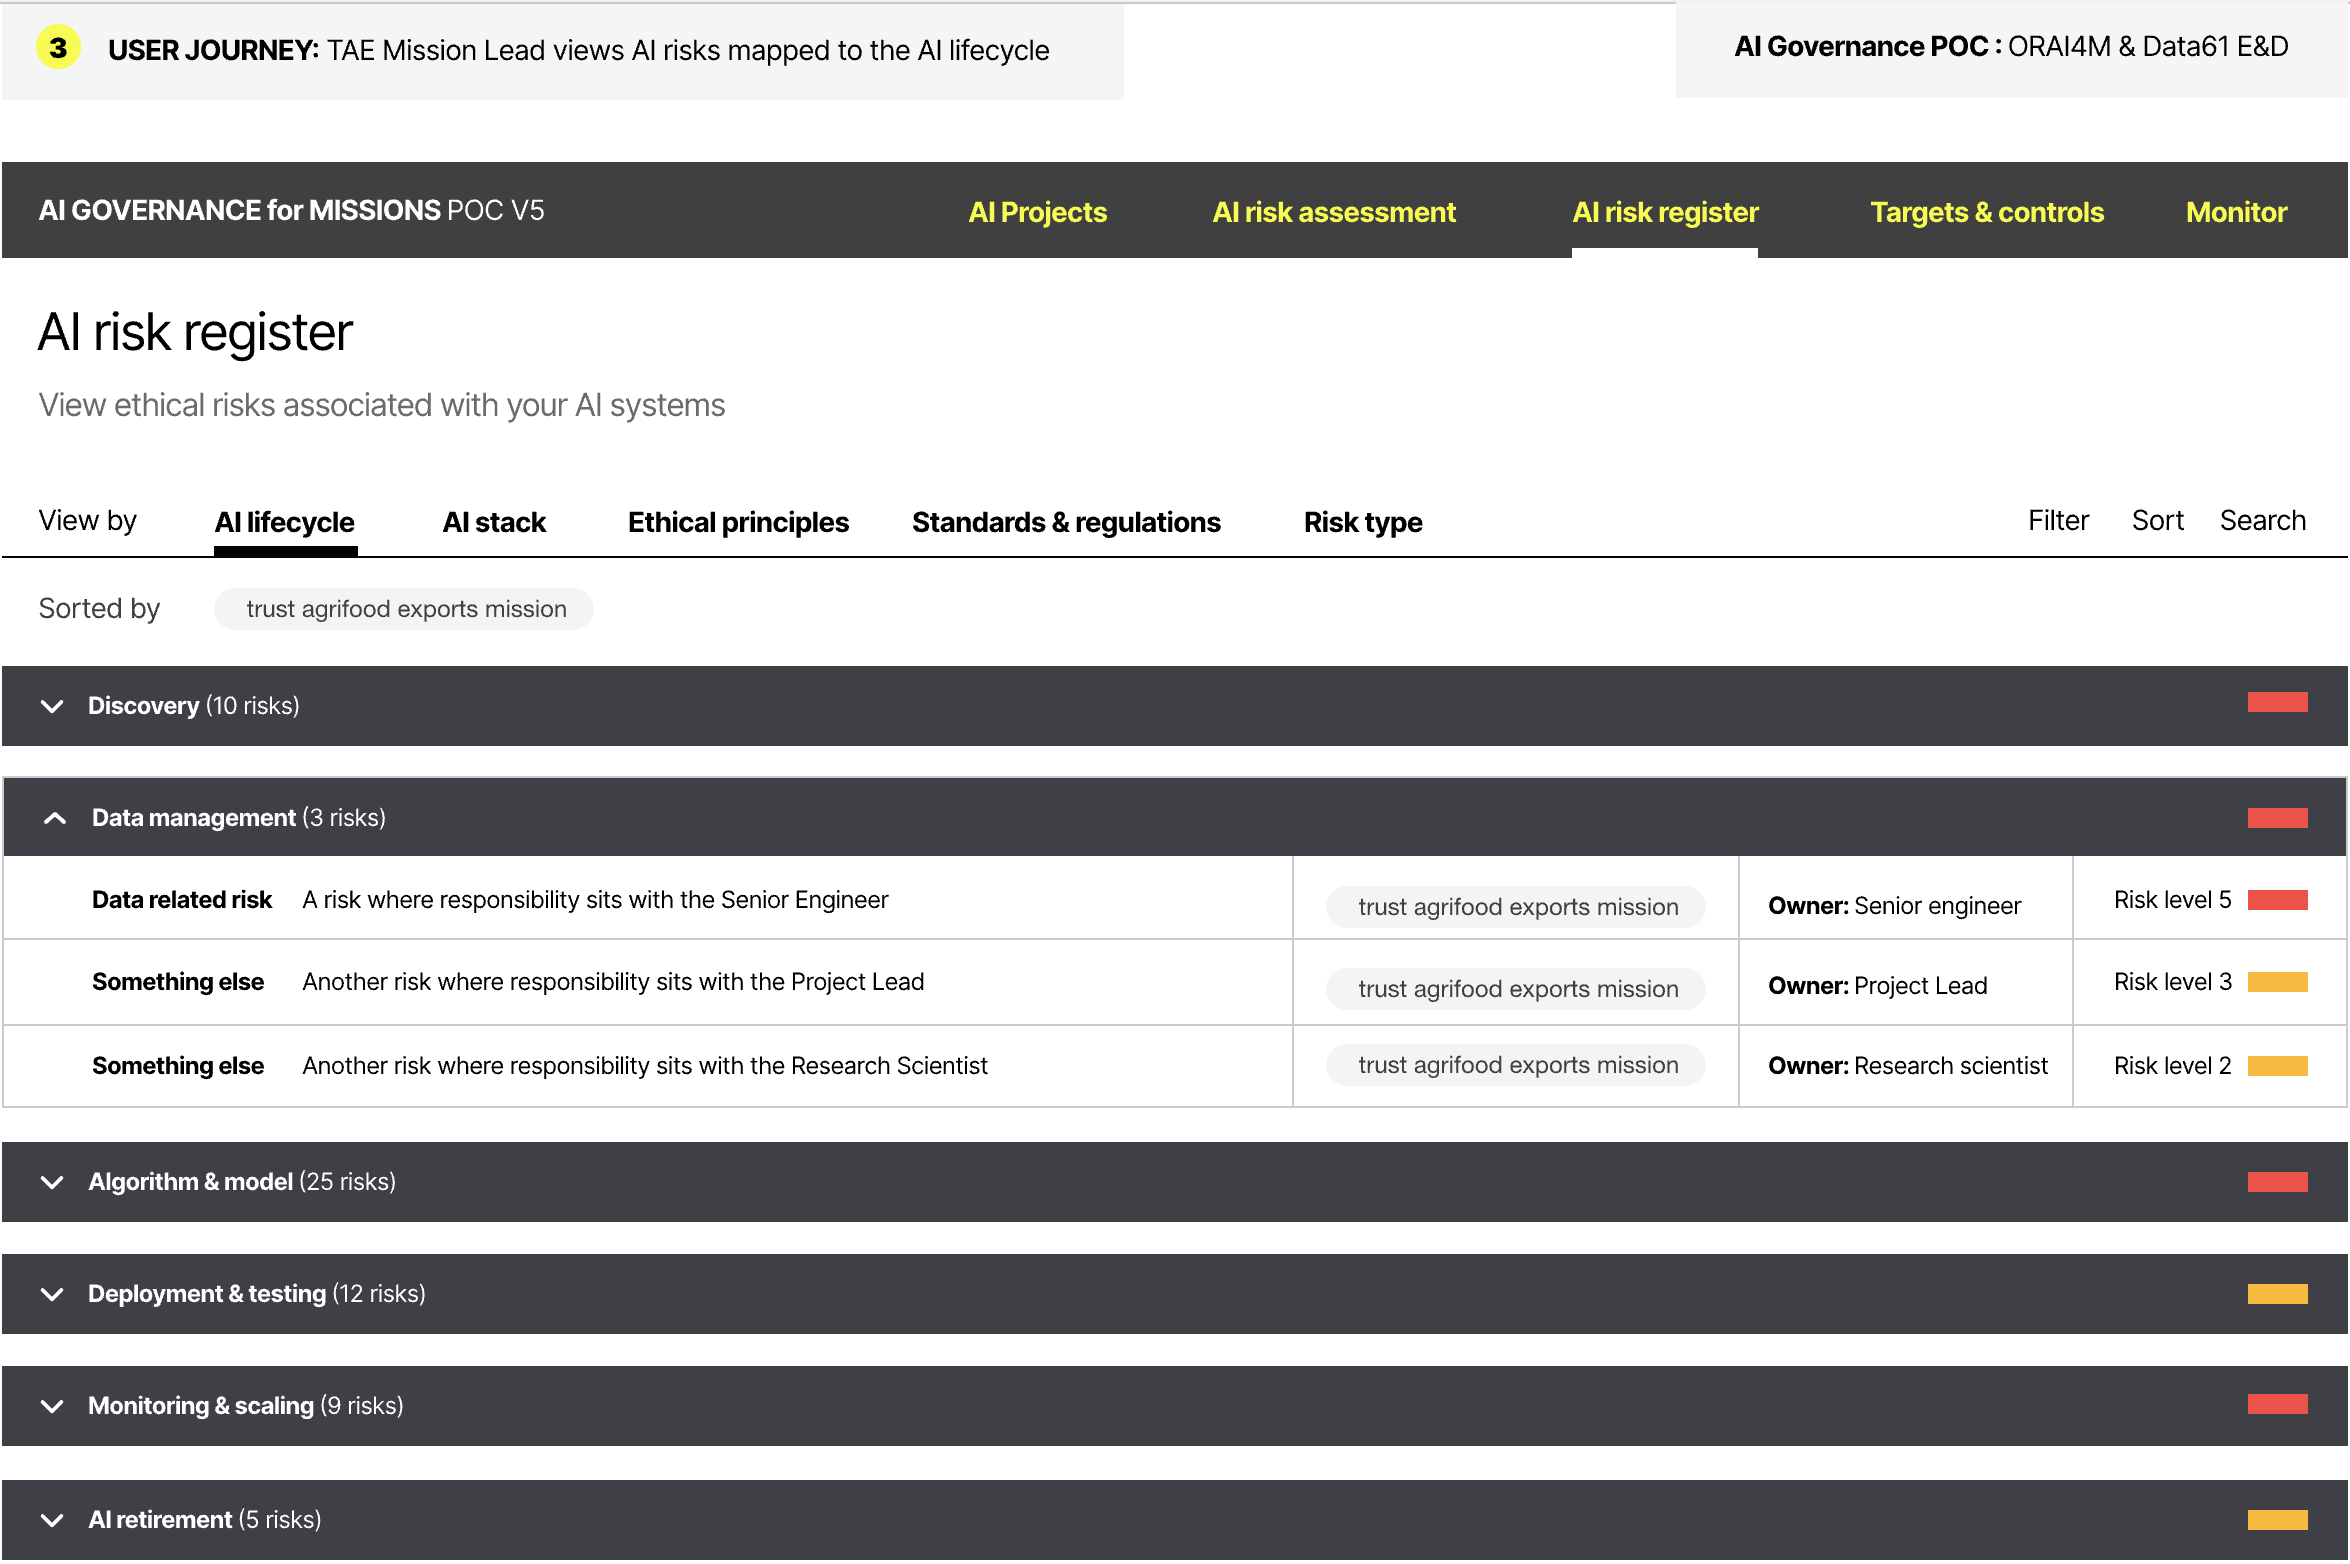Open Search in risk register
This screenshot has width=2350, height=1564.
coord(2262,520)
